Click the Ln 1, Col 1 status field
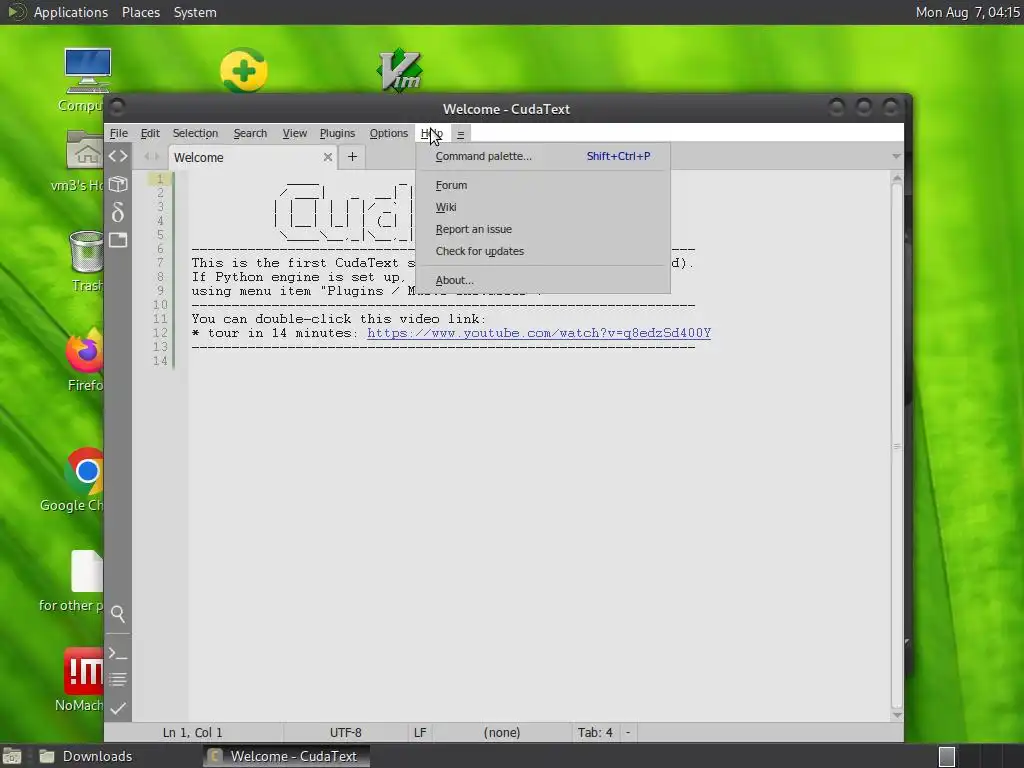The width and height of the screenshot is (1024, 768). (193, 733)
